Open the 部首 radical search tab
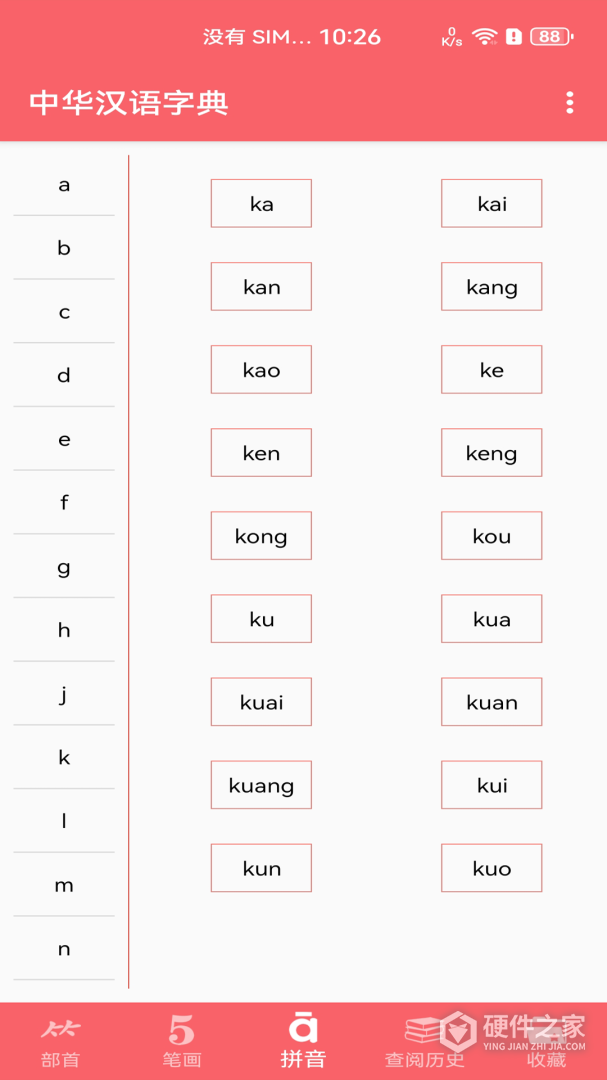 click(x=60, y=1040)
